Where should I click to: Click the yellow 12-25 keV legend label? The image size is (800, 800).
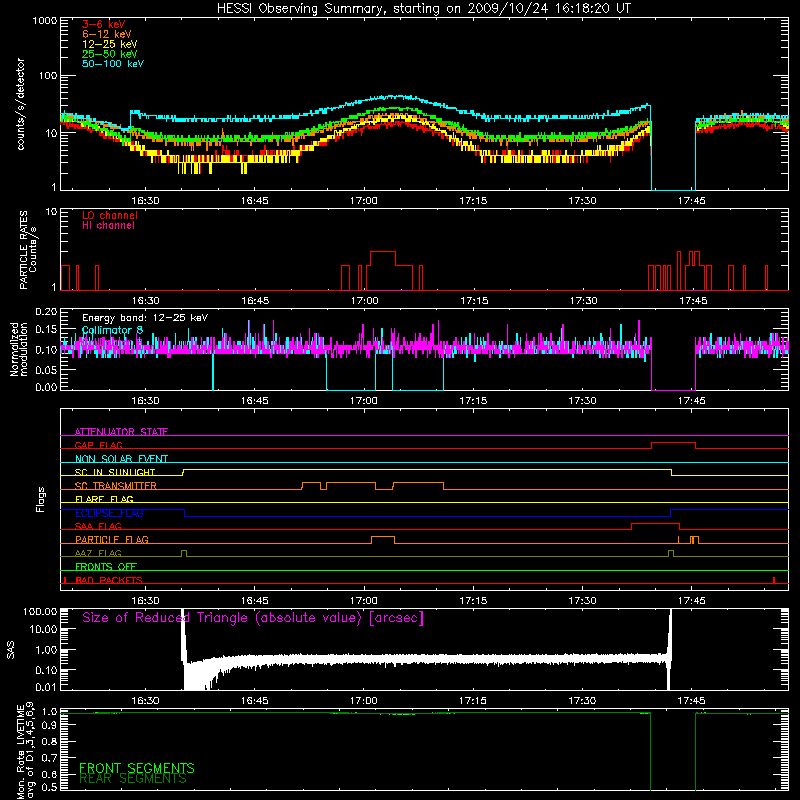(x=110, y=44)
